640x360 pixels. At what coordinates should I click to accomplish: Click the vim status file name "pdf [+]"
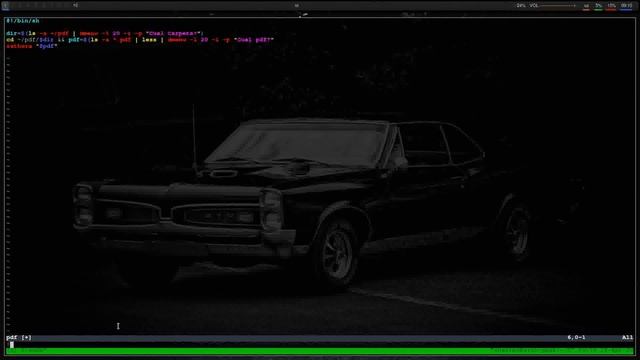pos(19,338)
